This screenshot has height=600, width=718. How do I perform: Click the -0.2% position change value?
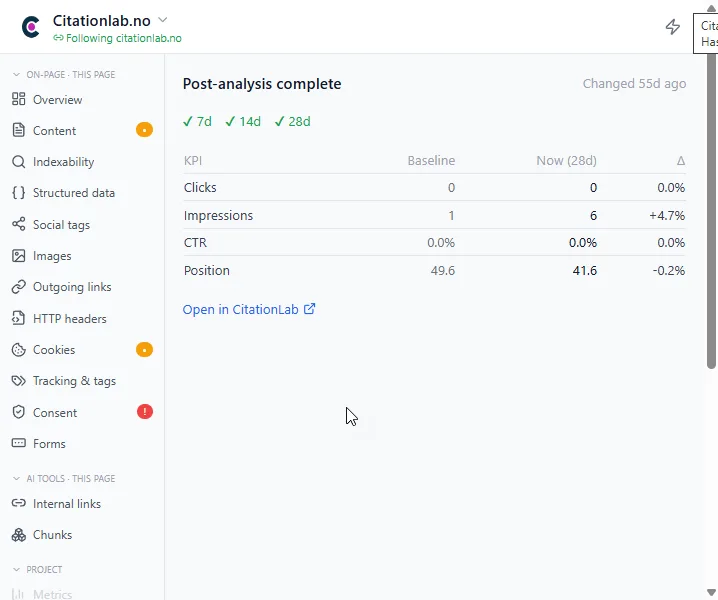tap(669, 270)
